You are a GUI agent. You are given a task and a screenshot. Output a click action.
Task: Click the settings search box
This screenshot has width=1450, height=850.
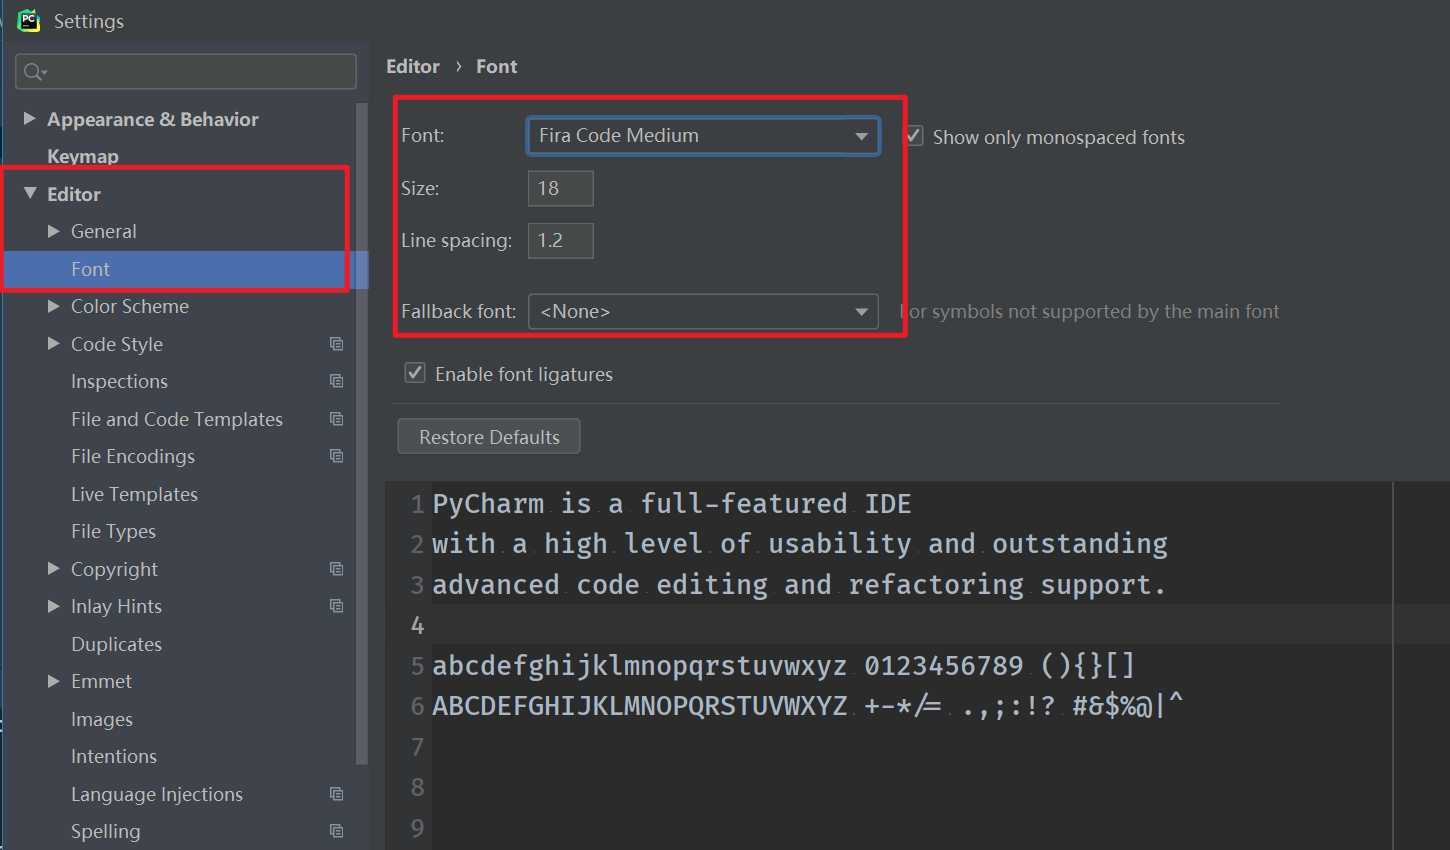point(186,72)
